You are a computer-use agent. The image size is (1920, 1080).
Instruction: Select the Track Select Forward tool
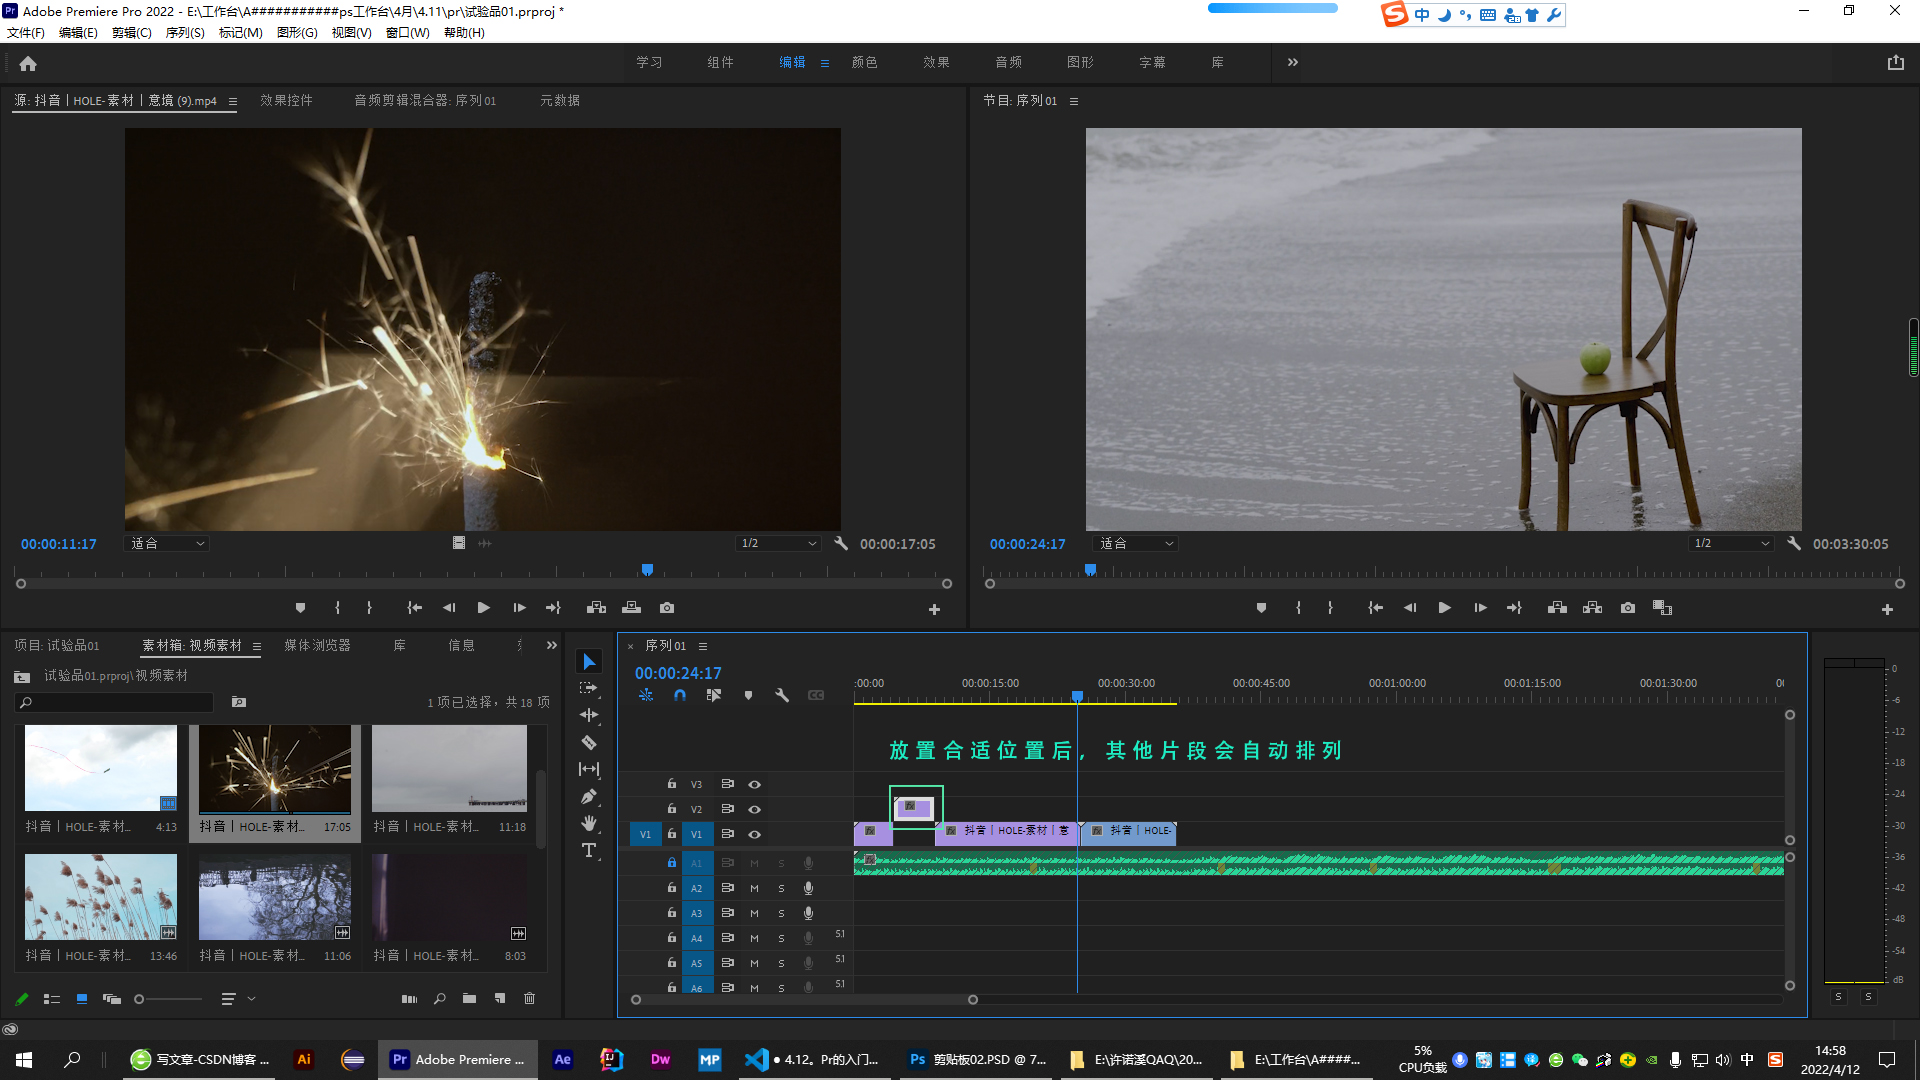click(589, 688)
